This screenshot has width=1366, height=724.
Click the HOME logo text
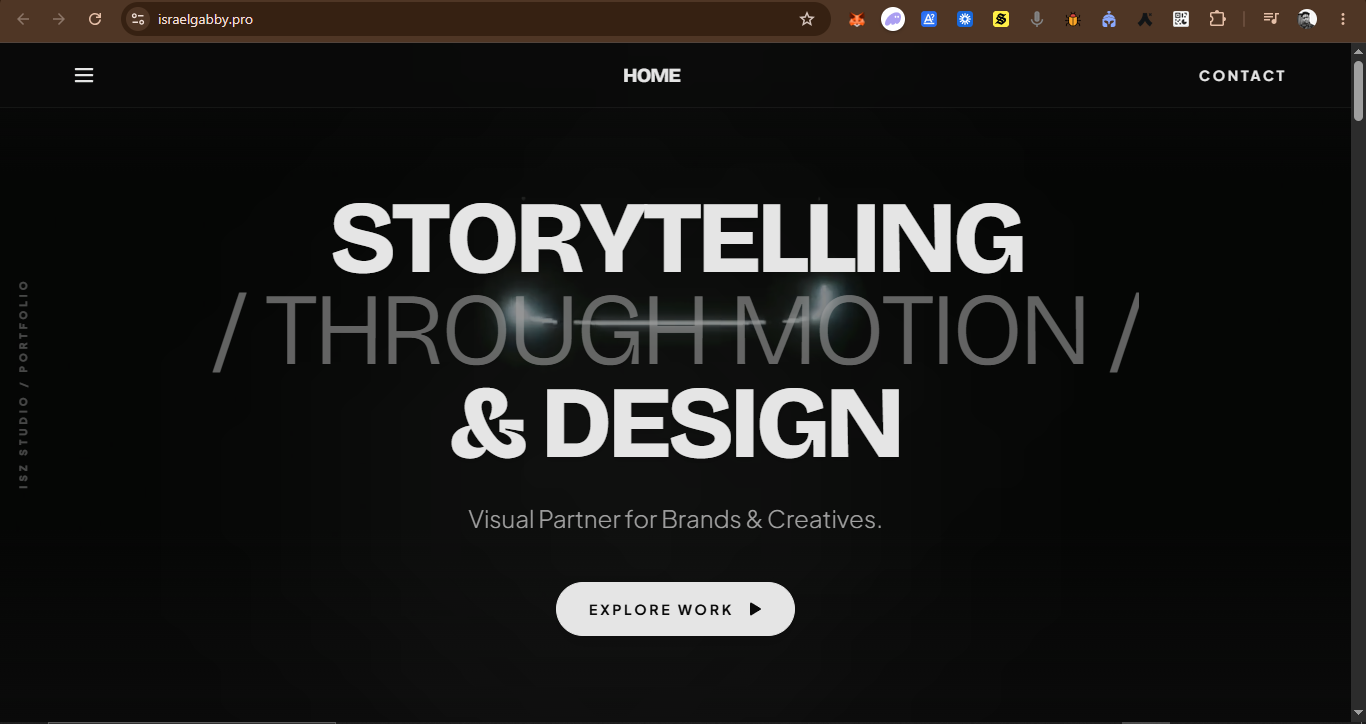(652, 76)
